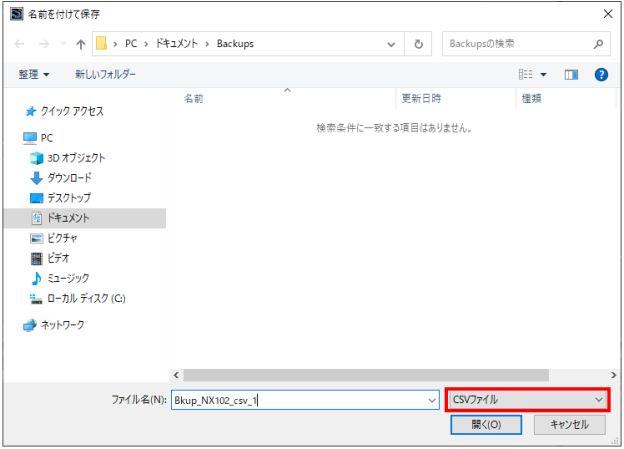
Task: Go up one folder level
Action: (x=81, y=44)
